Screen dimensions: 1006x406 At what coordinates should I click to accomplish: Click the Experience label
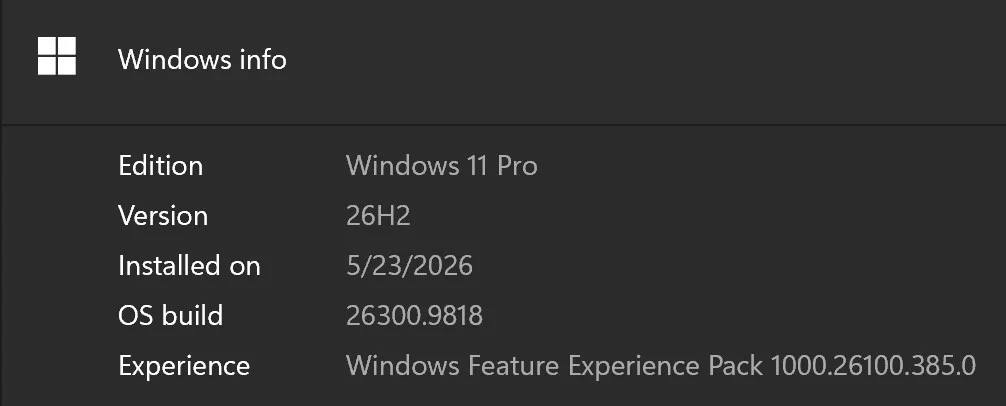[184, 366]
